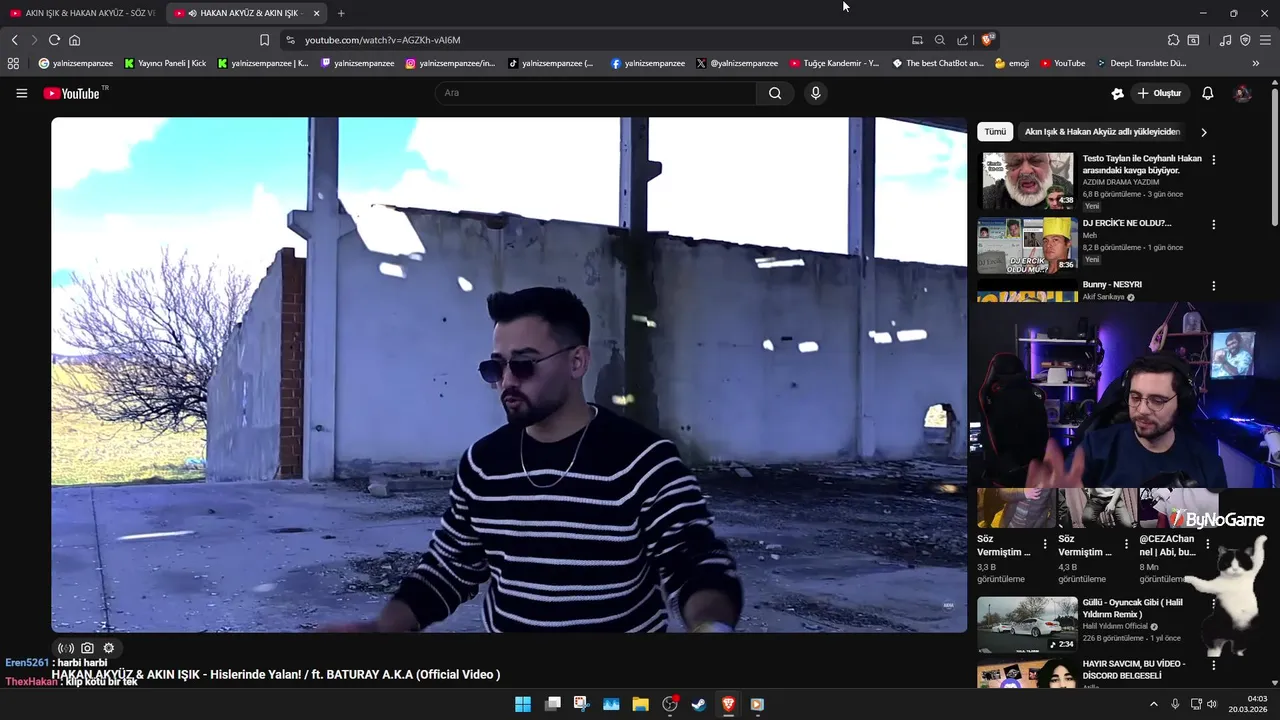
Task: Open OBS Studio taskbar icon
Action: click(670, 704)
